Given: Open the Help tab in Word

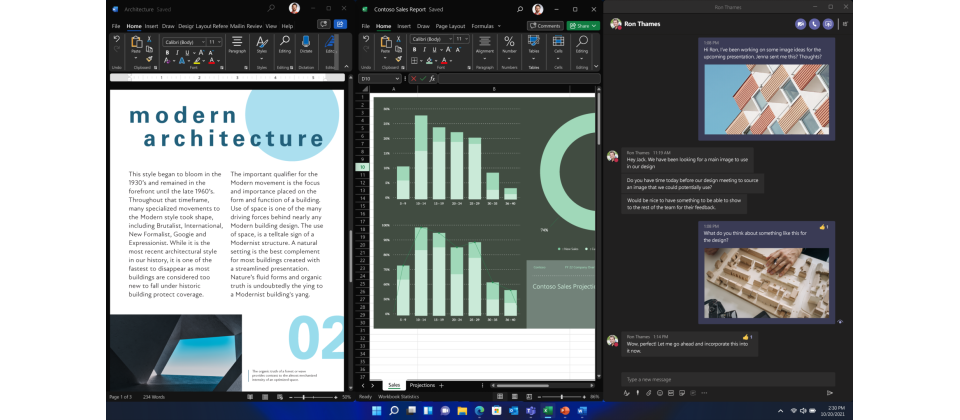Looking at the screenshot, I should [x=287, y=26].
